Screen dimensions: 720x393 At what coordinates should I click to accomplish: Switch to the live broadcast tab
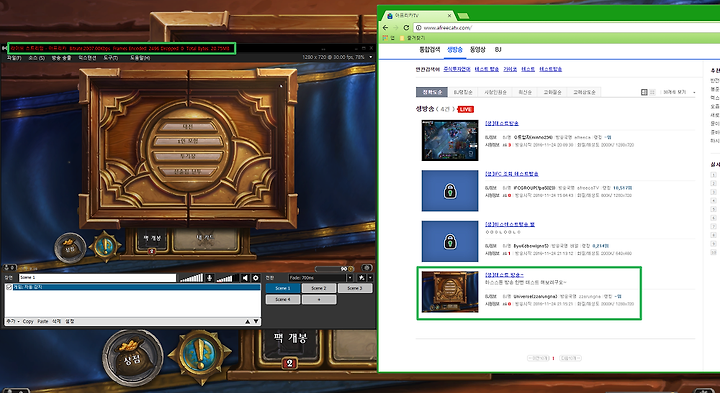455,50
